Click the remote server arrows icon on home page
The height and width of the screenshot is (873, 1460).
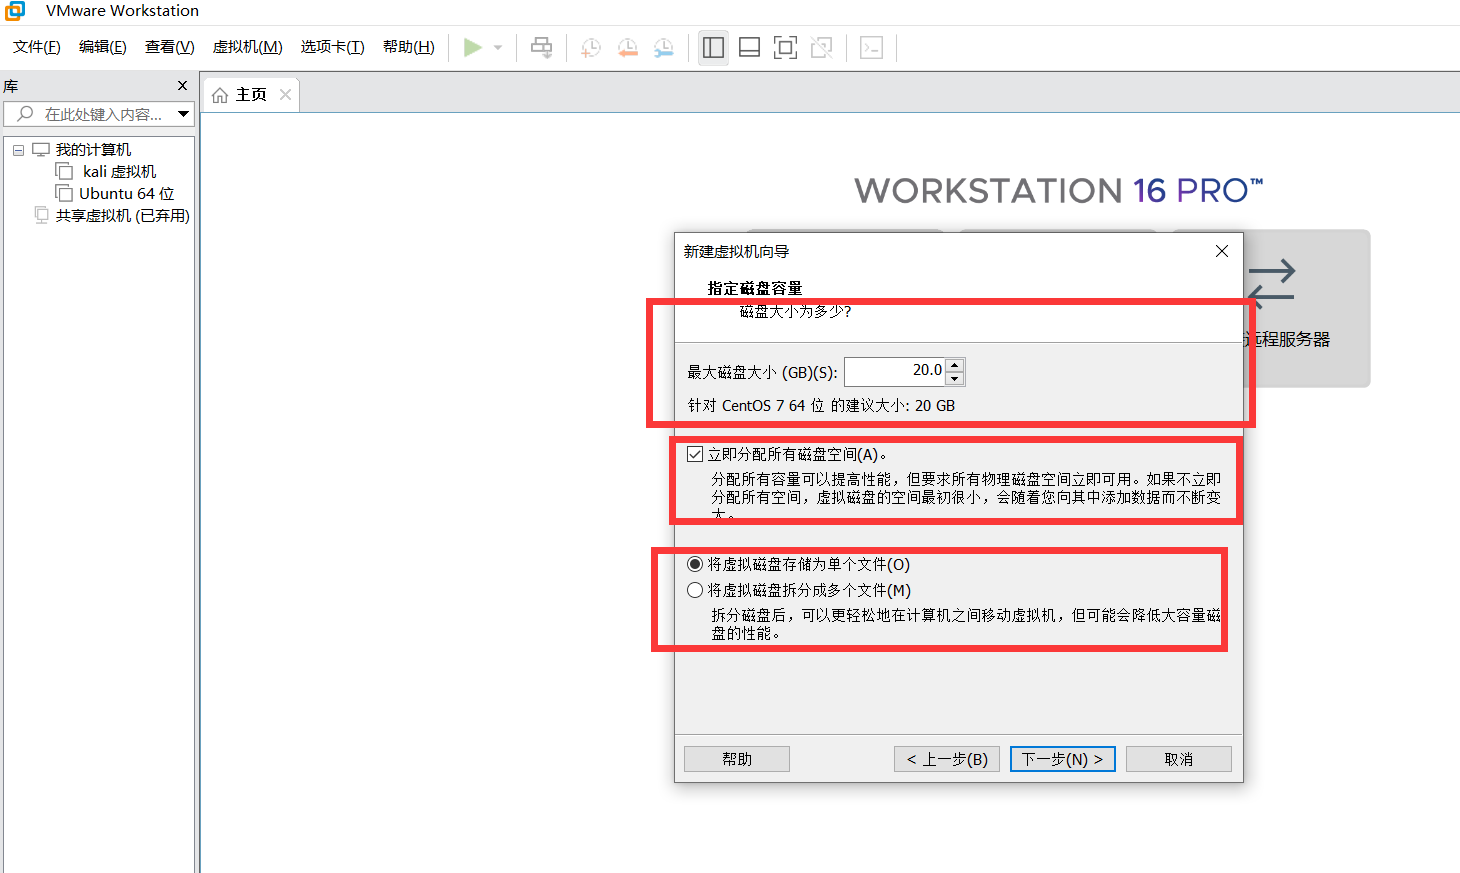pyautogui.click(x=1271, y=285)
